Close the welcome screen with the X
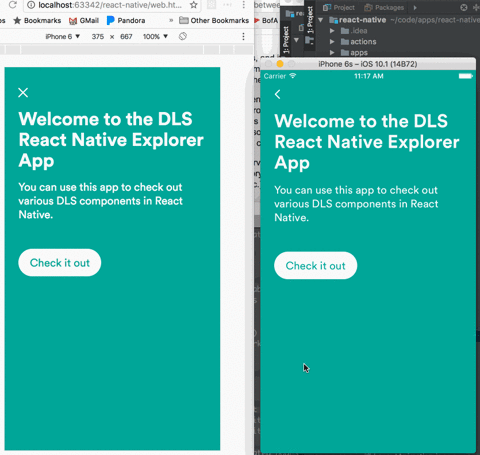 click(x=23, y=92)
